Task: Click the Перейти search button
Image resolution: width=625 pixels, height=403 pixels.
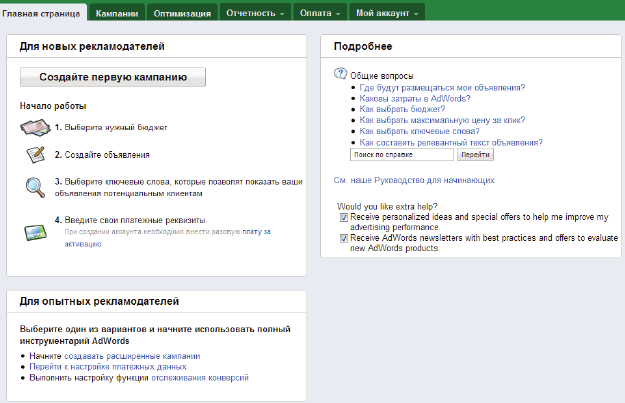Action: pyautogui.click(x=475, y=155)
